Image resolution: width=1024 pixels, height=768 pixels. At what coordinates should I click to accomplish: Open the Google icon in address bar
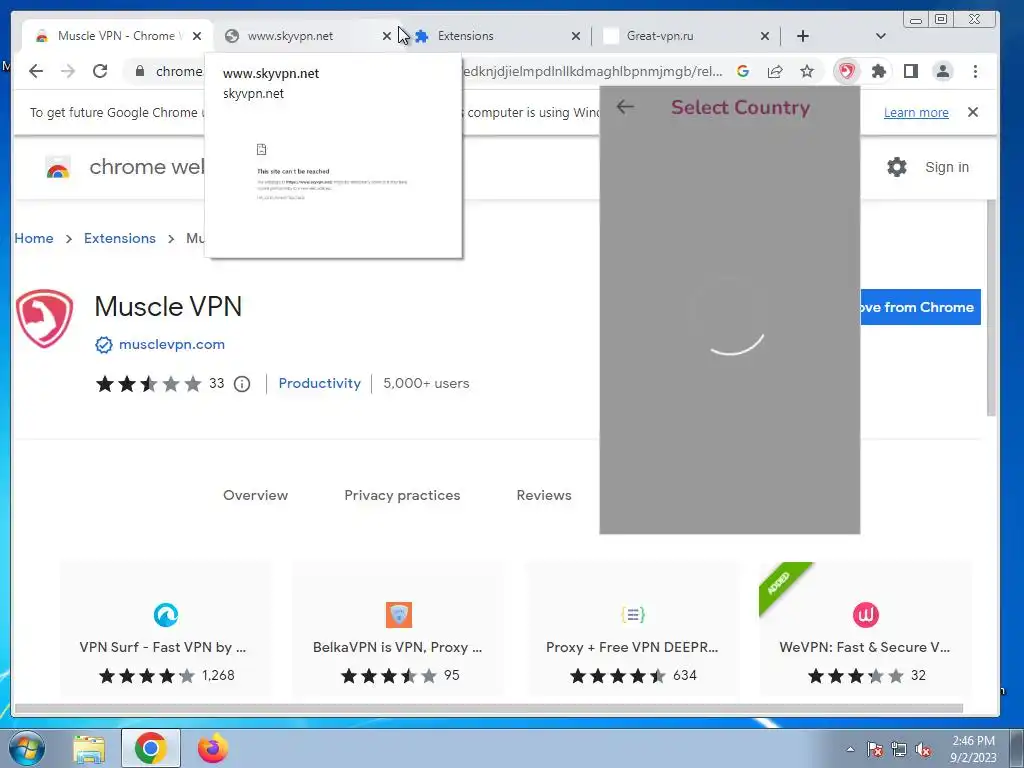[743, 71]
